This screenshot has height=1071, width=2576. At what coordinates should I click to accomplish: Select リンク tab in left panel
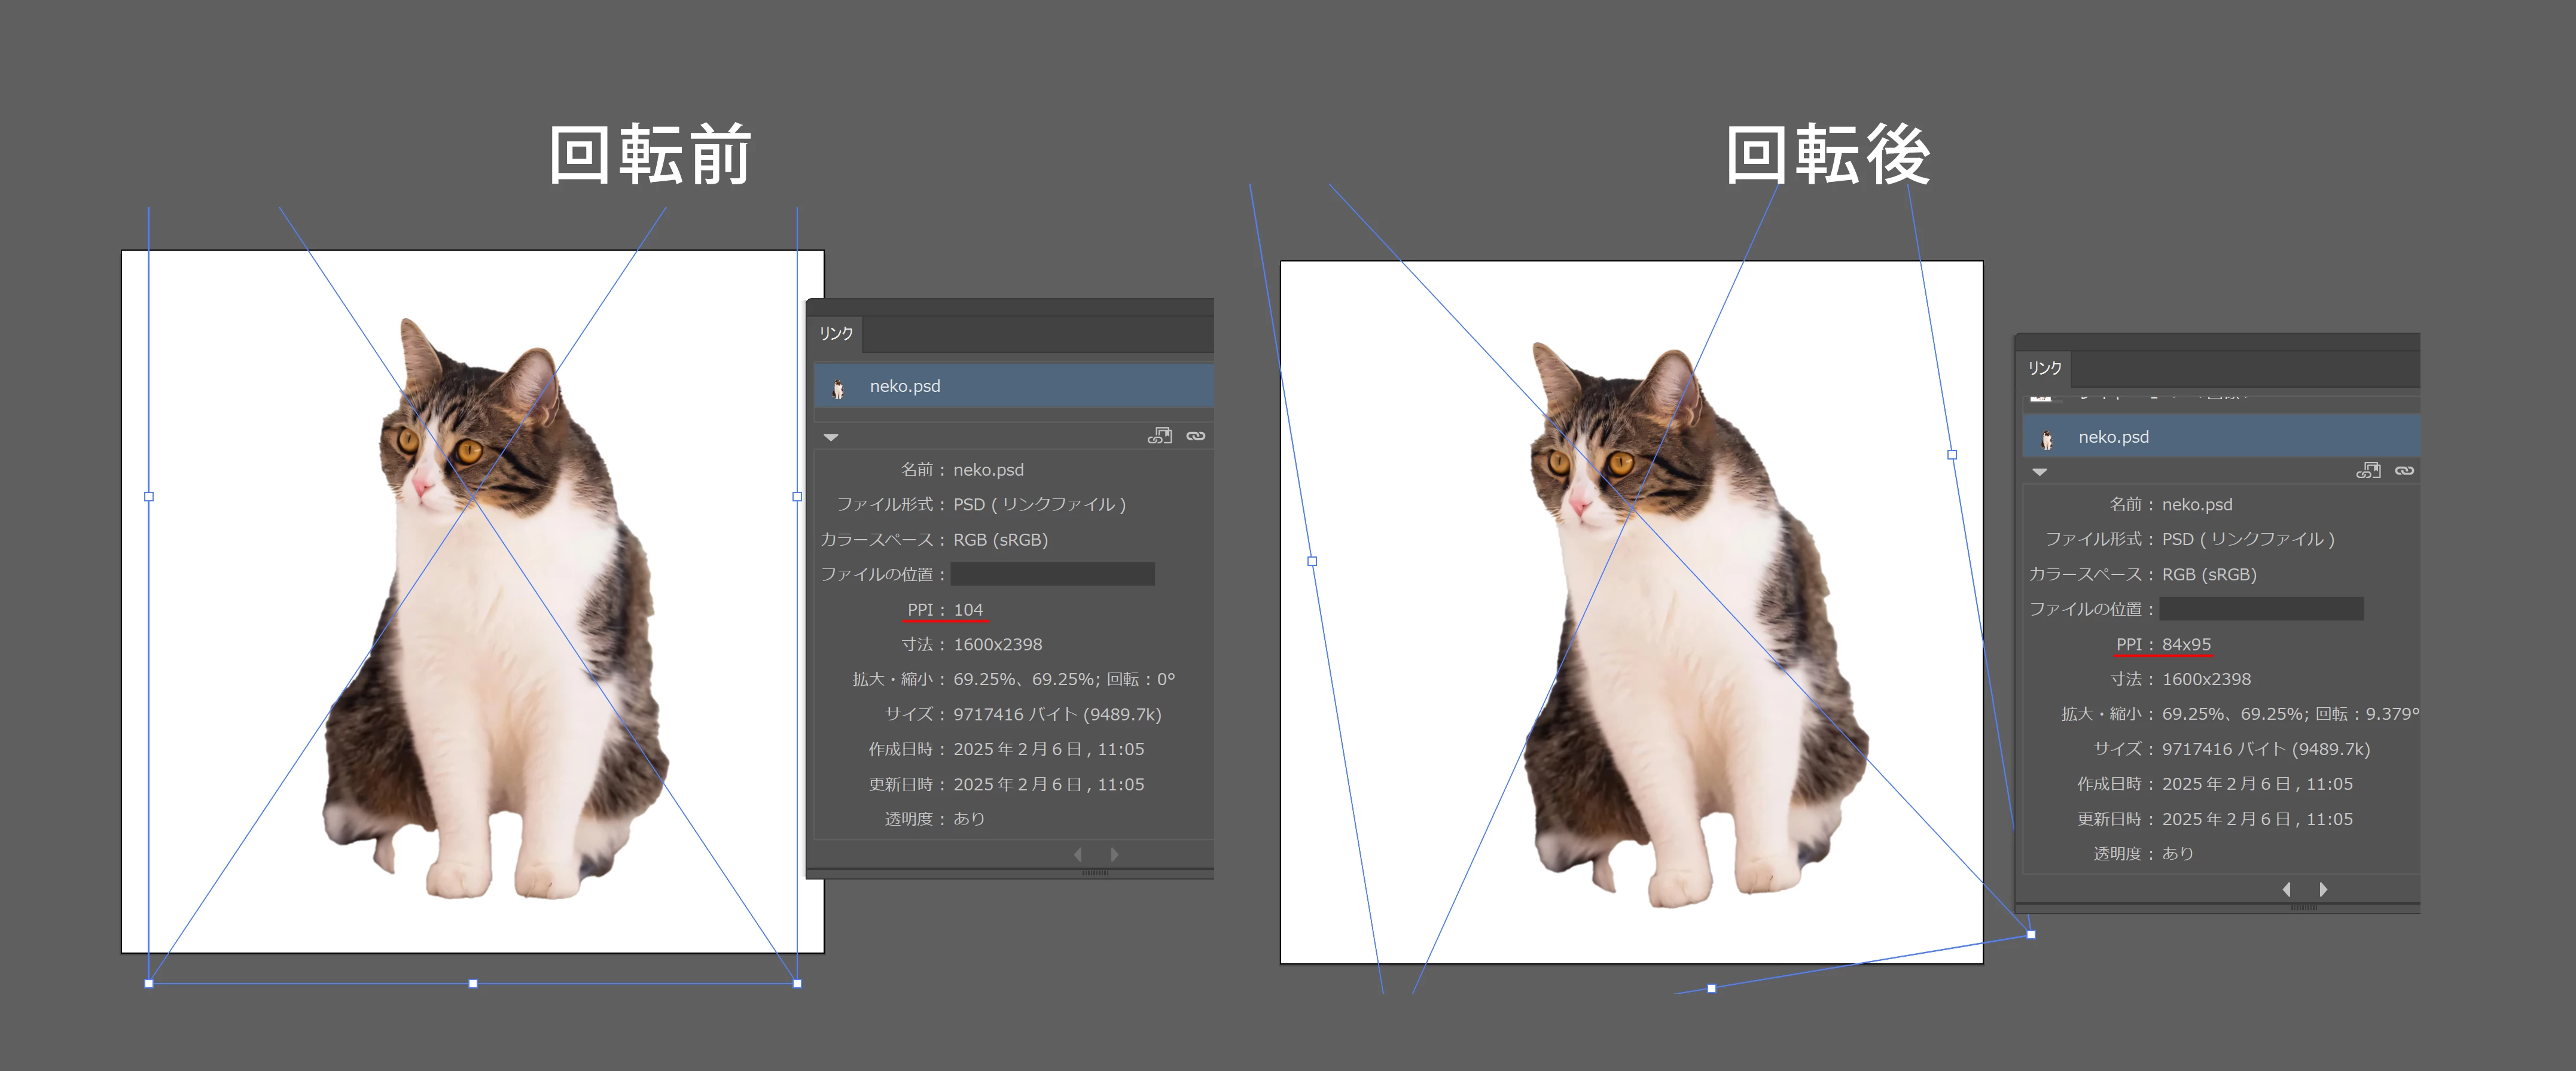[836, 333]
